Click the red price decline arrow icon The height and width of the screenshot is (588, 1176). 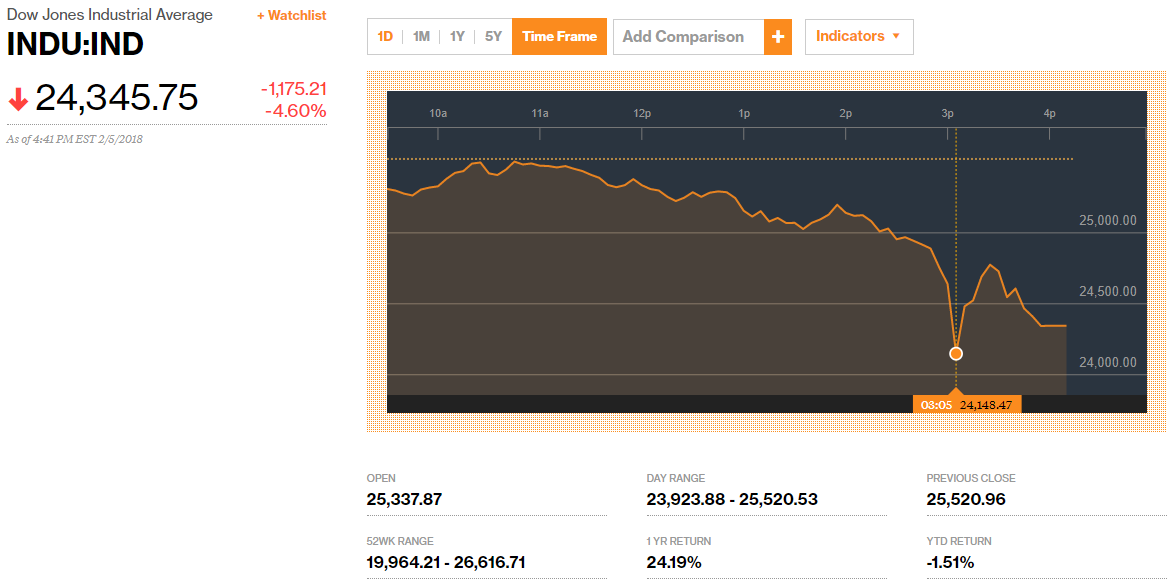pos(16,97)
